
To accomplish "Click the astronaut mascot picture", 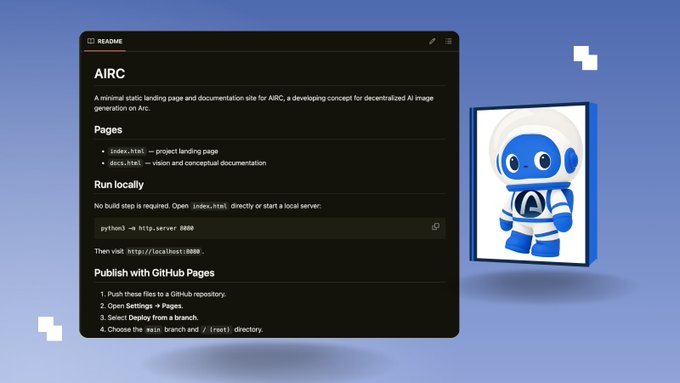I will pyautogui.click(x=533, y=183).
